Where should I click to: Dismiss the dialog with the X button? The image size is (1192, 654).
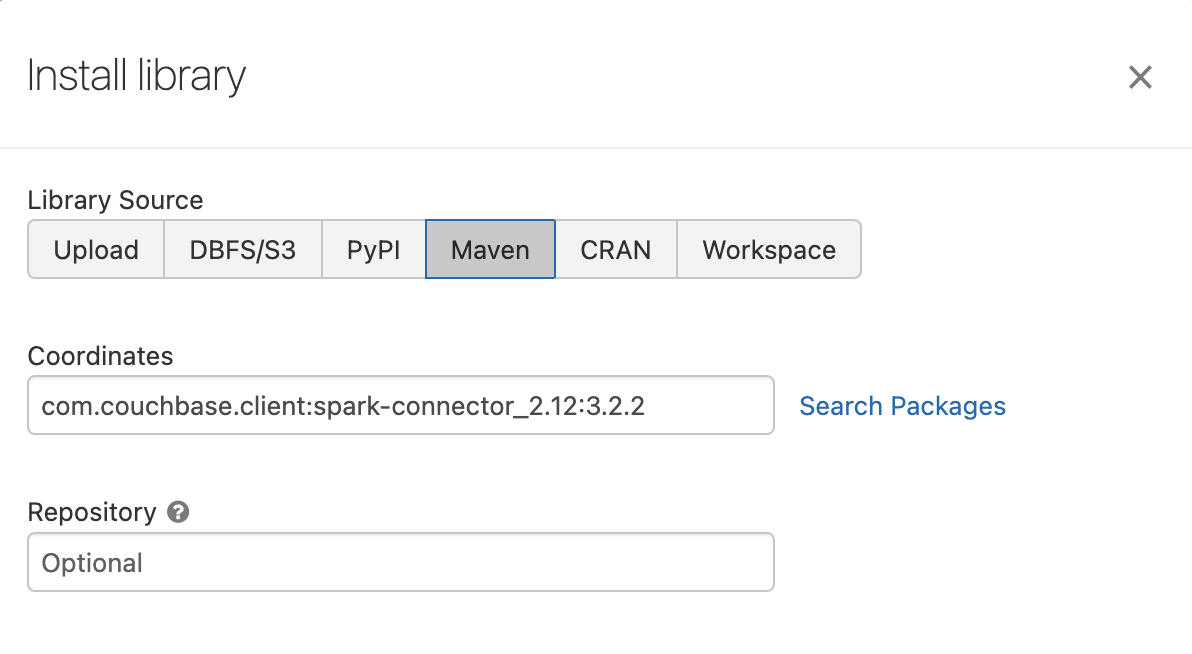(1140, 77)
